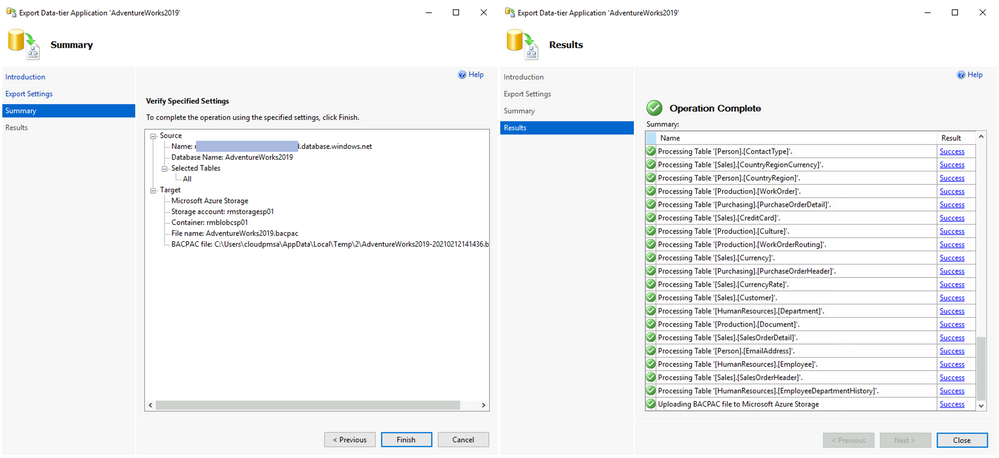Select the source server Name tree item

tap(271, 147)
